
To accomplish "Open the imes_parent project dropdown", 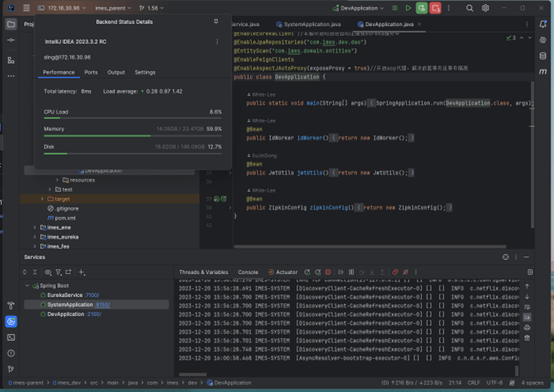I will [113, 8].
